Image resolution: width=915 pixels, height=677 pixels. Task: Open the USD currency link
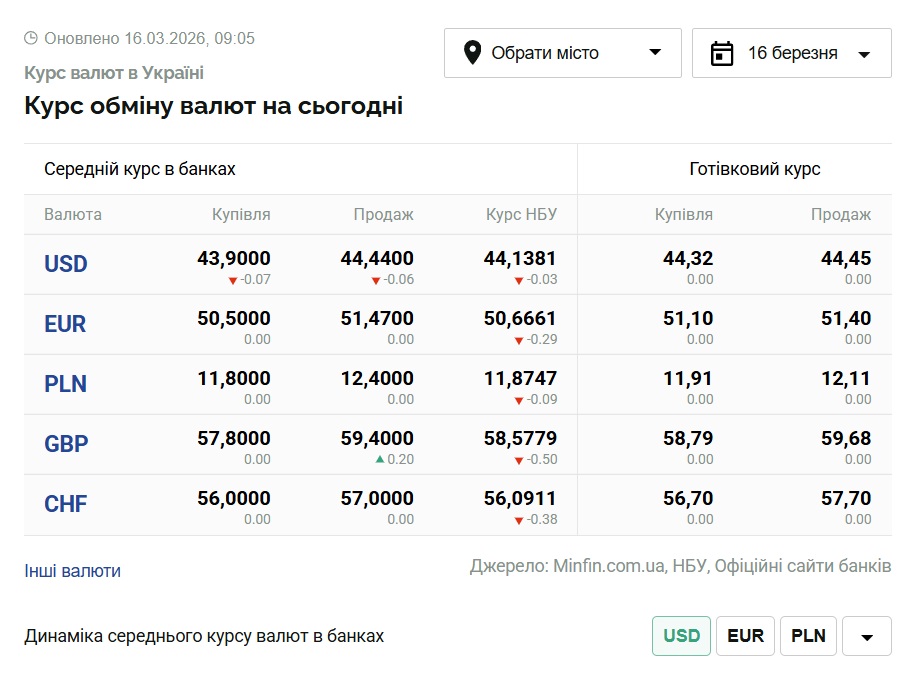pos(66,264)
